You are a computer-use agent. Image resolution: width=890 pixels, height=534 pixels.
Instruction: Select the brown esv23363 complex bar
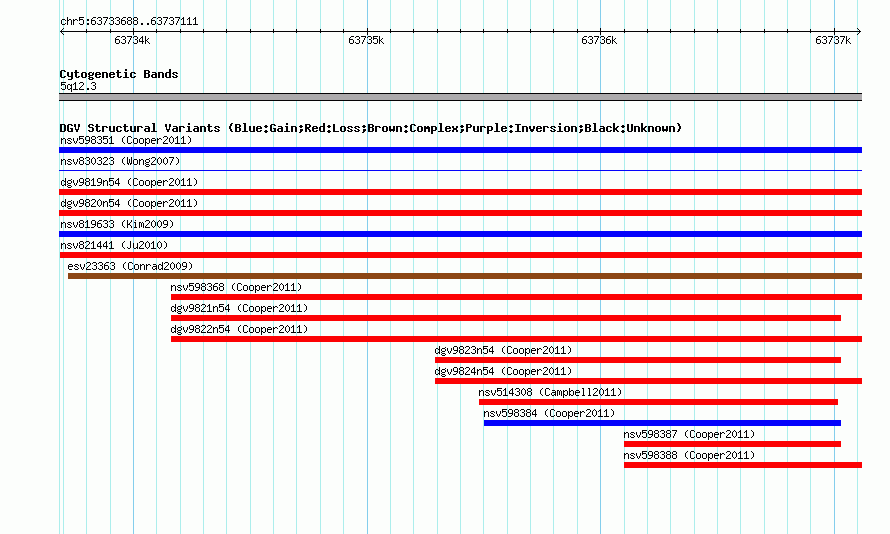(x=465, y=276)
